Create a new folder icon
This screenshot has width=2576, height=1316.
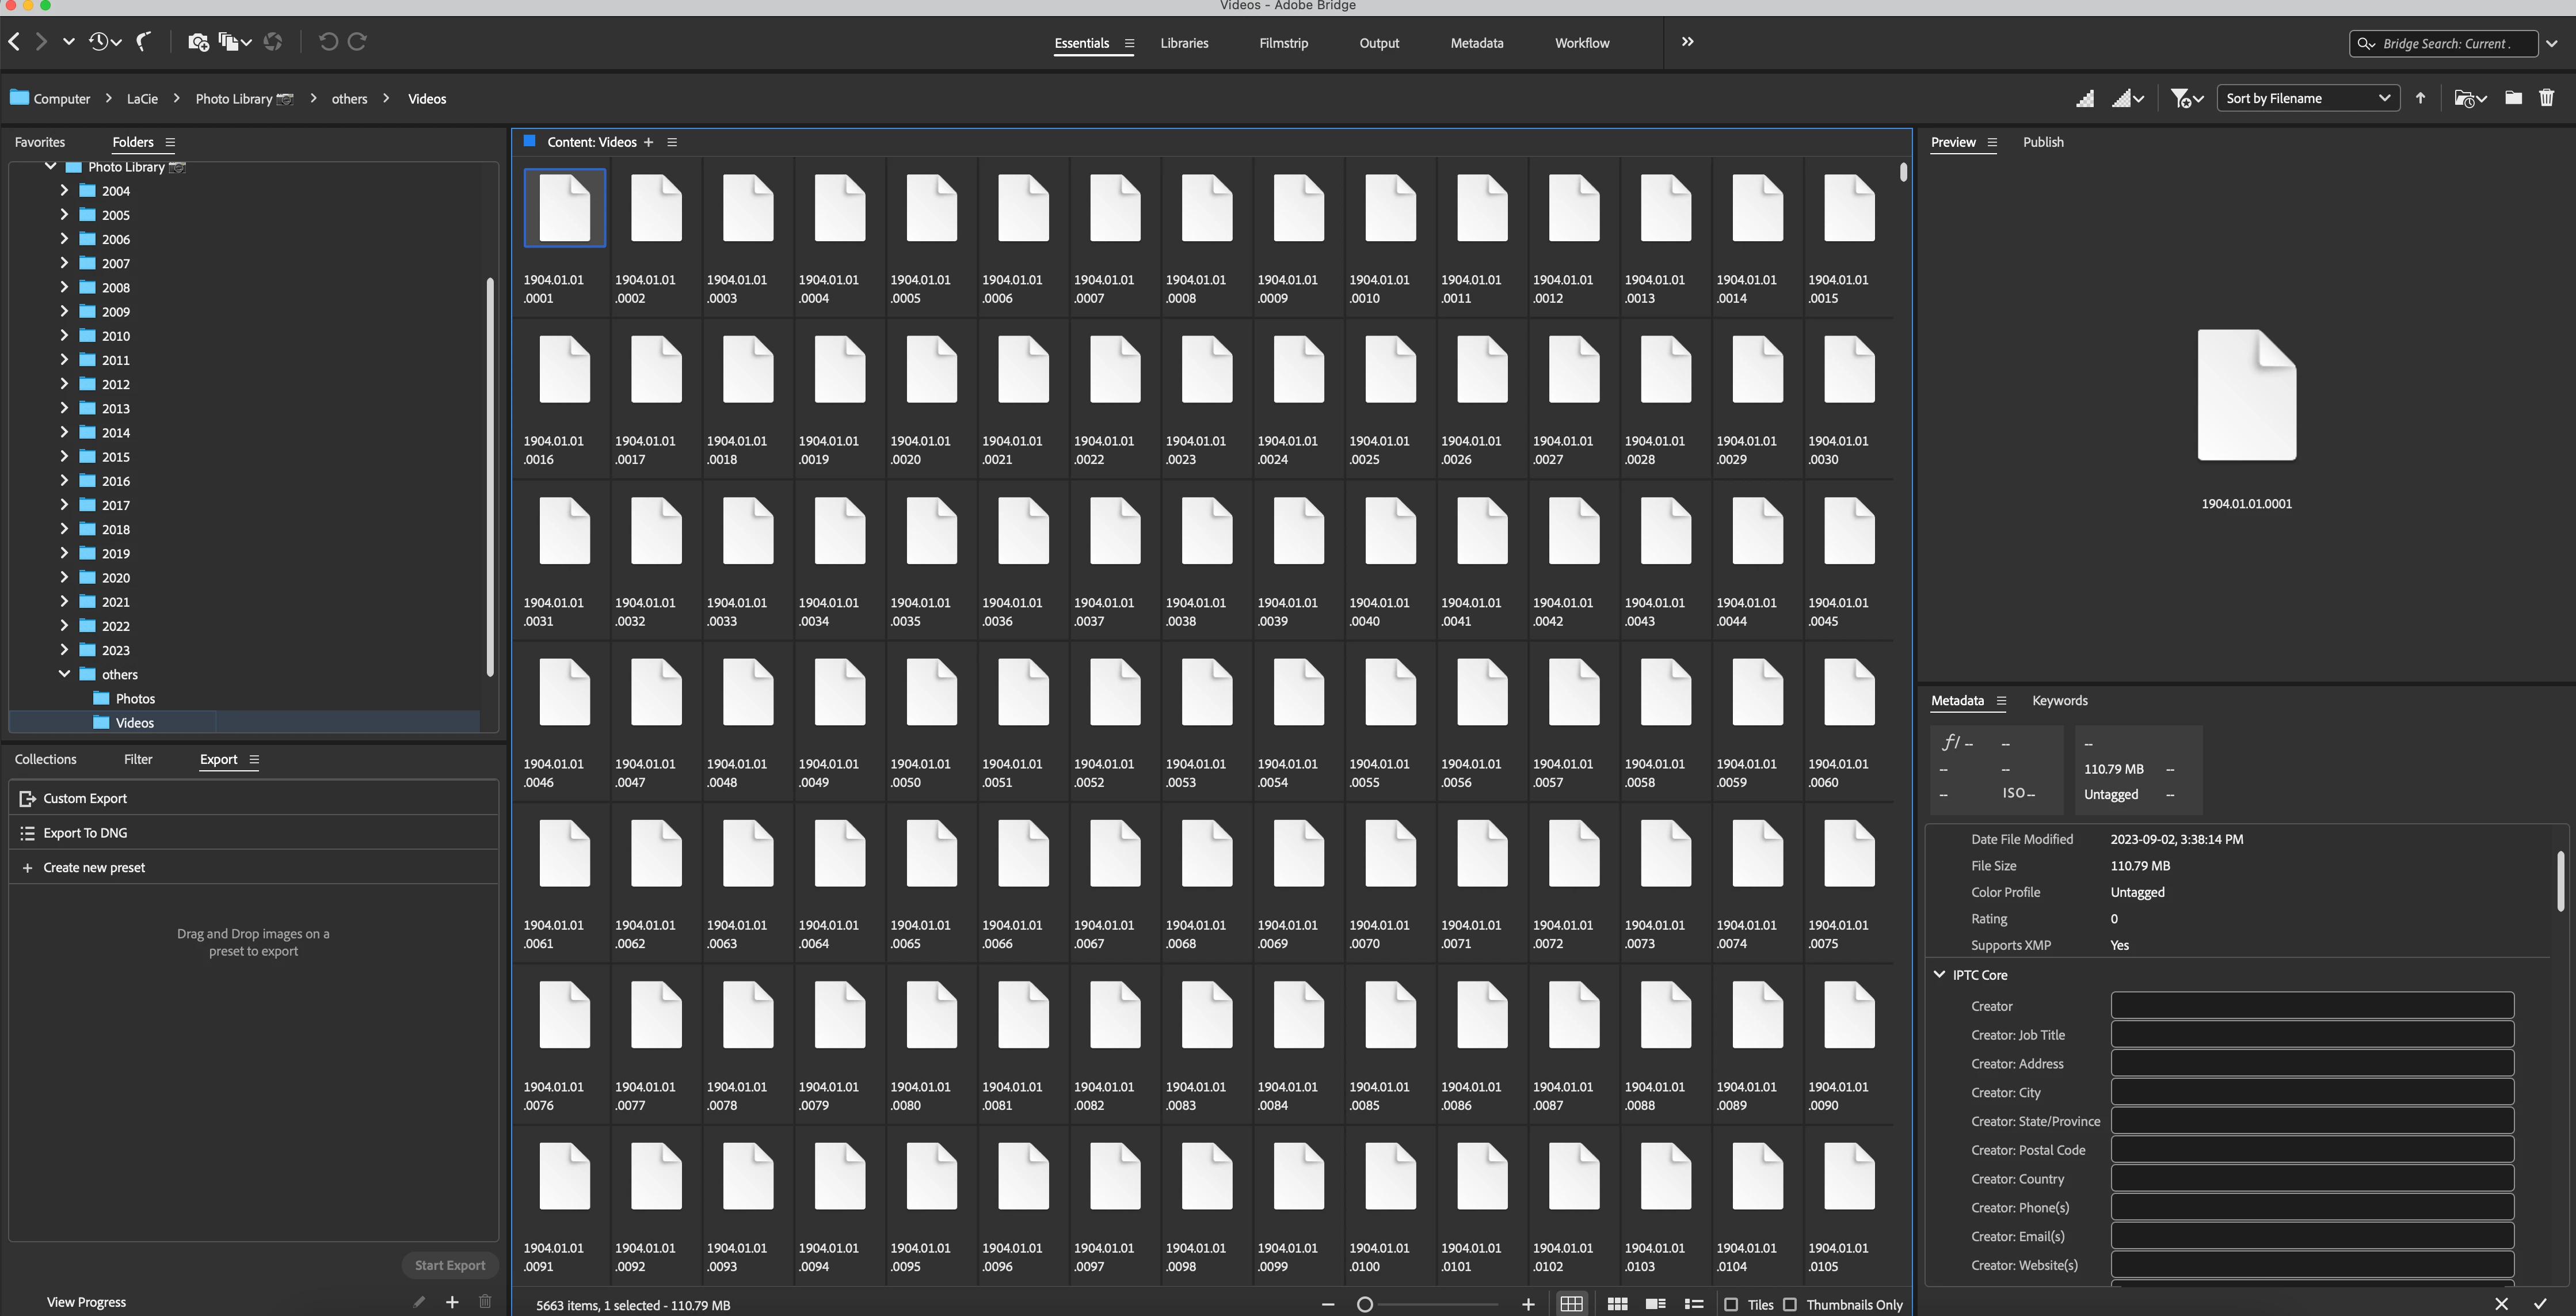tap(2512, 98)
